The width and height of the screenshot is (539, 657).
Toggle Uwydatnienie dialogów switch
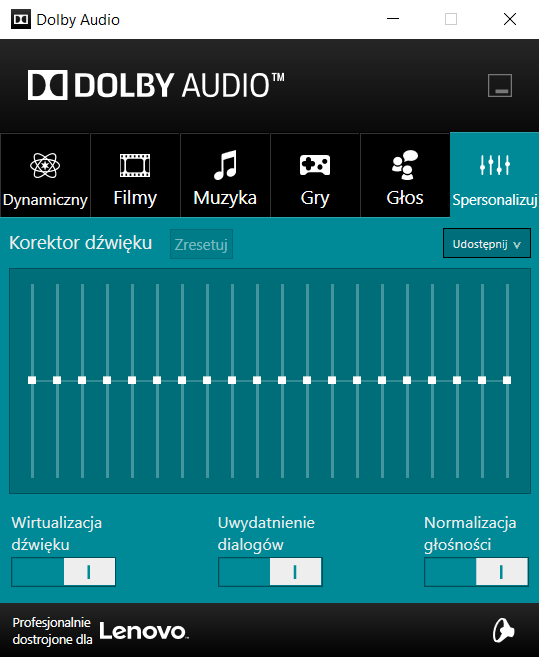tap(270, 572)
